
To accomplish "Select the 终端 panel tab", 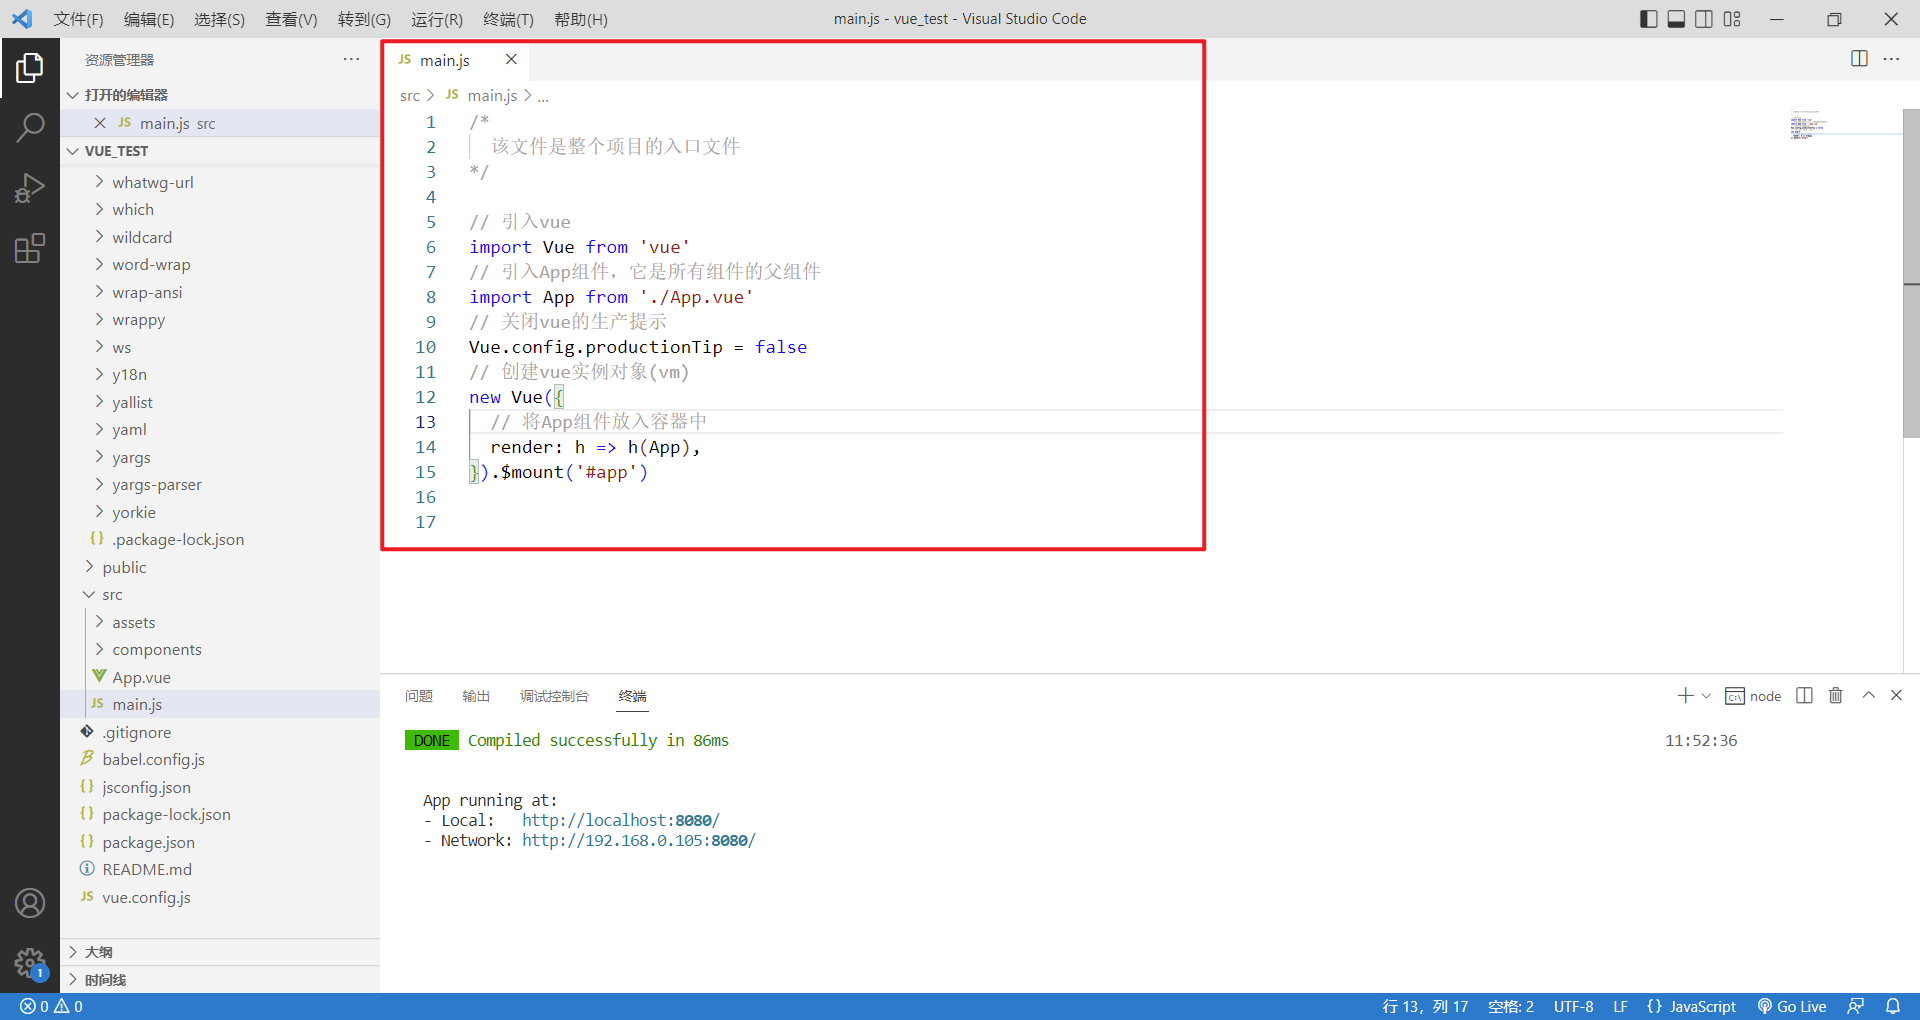I will (x=632, y=696).
